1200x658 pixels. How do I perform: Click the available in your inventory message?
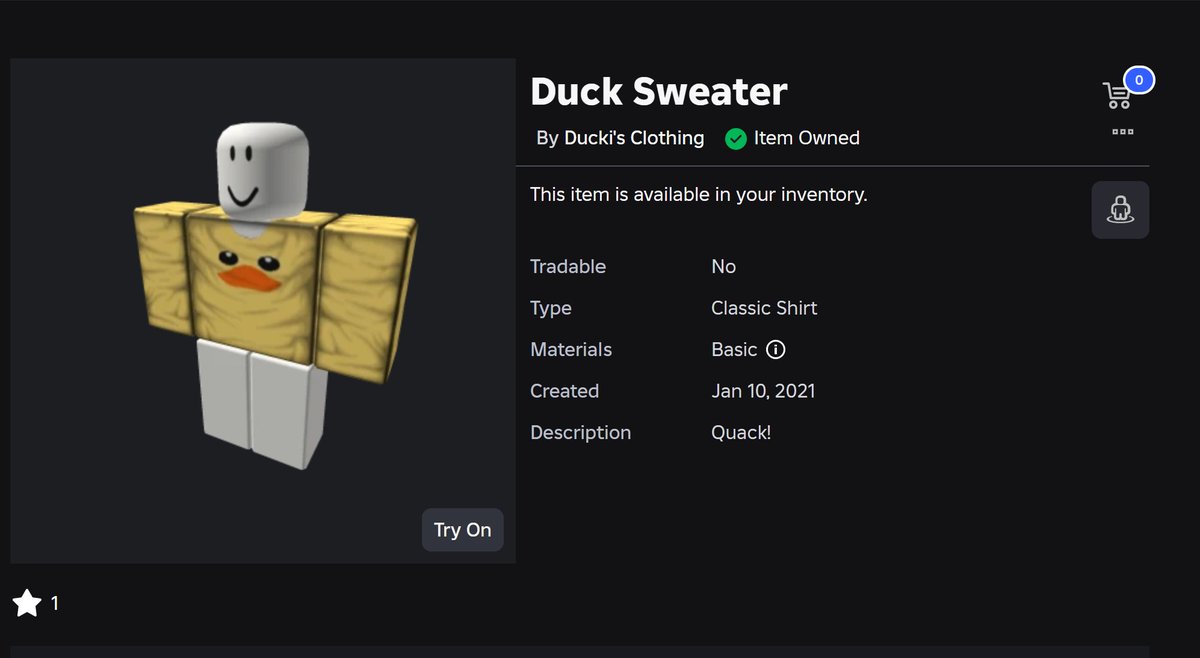point(699,195)
